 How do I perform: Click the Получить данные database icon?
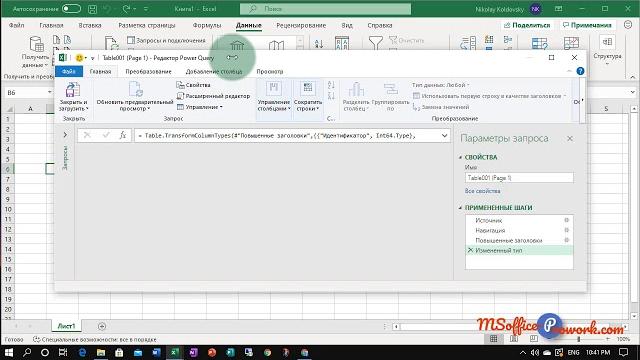pos(36,44)
